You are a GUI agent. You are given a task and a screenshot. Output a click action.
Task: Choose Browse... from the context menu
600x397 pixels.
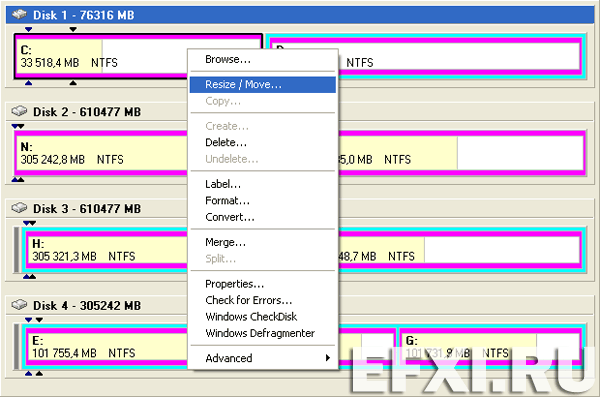pos(262,59)
